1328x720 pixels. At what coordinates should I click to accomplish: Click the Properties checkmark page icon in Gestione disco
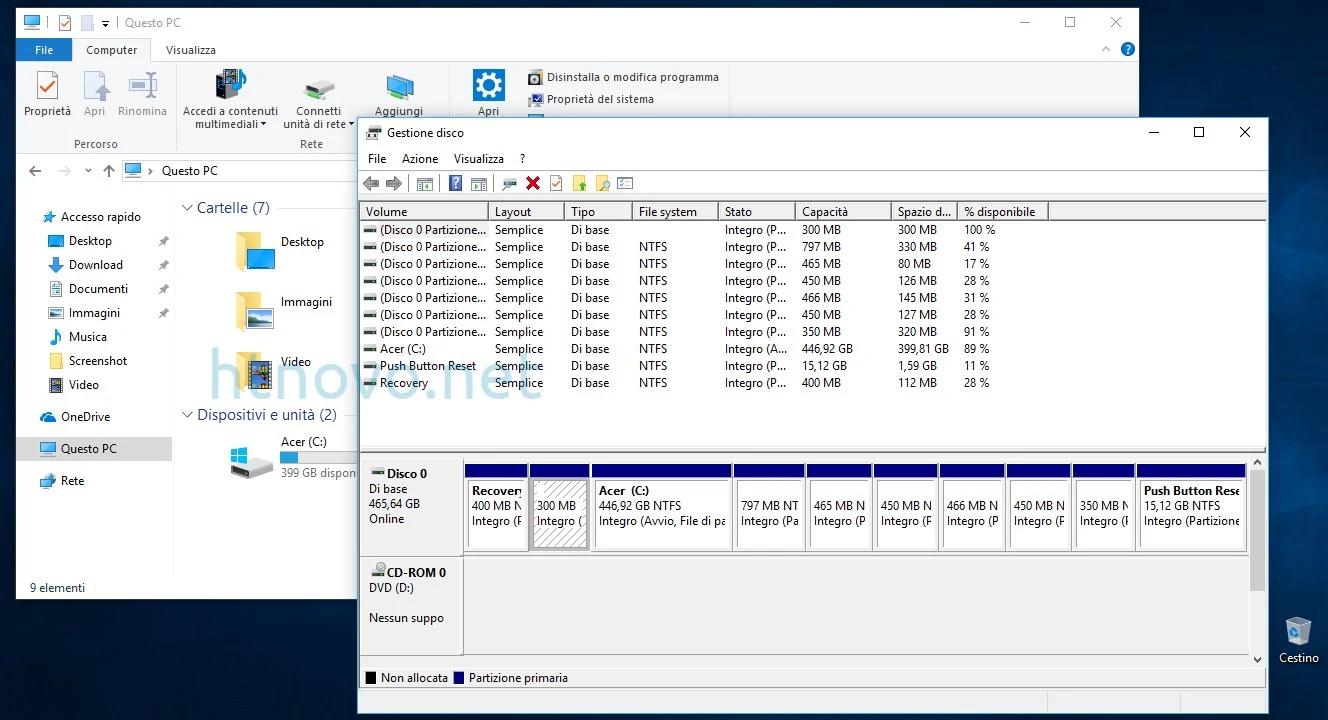point(556,183)
